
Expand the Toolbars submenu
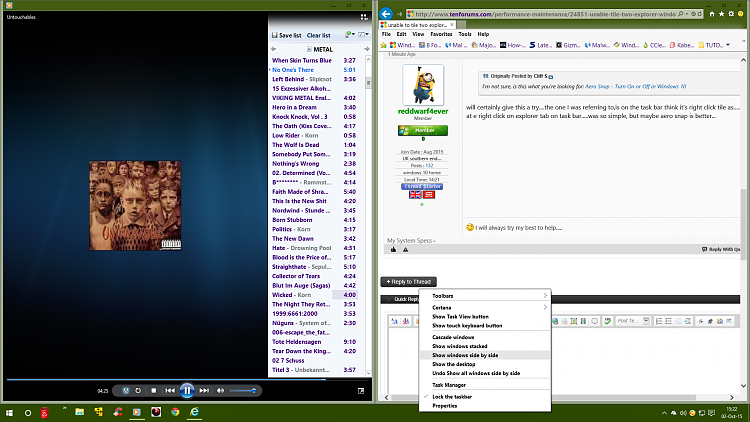click(485, 296)
